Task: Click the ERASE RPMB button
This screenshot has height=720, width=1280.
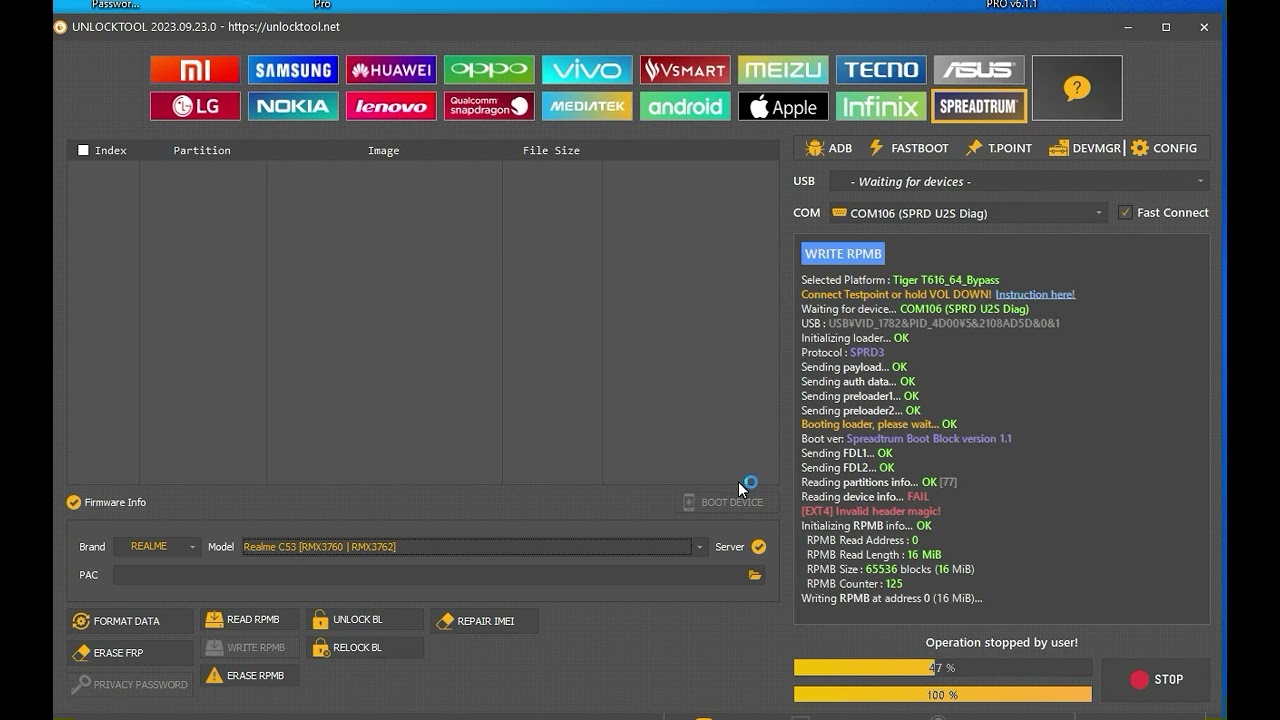Action: [x=249, y=676]
